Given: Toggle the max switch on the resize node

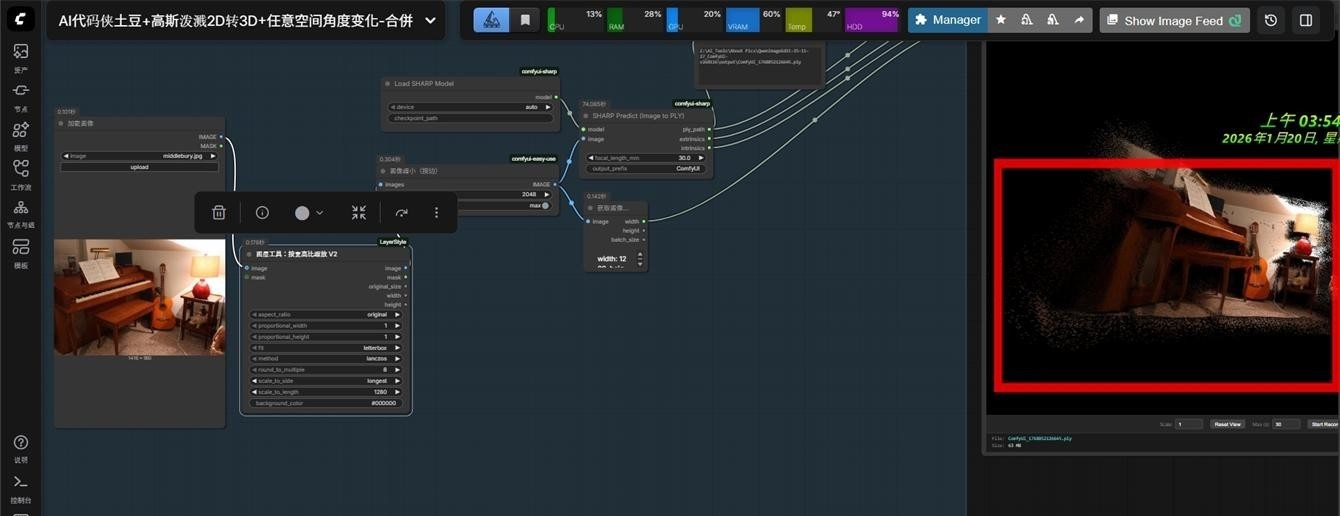Looking at the screenshot, I should 545,206.
